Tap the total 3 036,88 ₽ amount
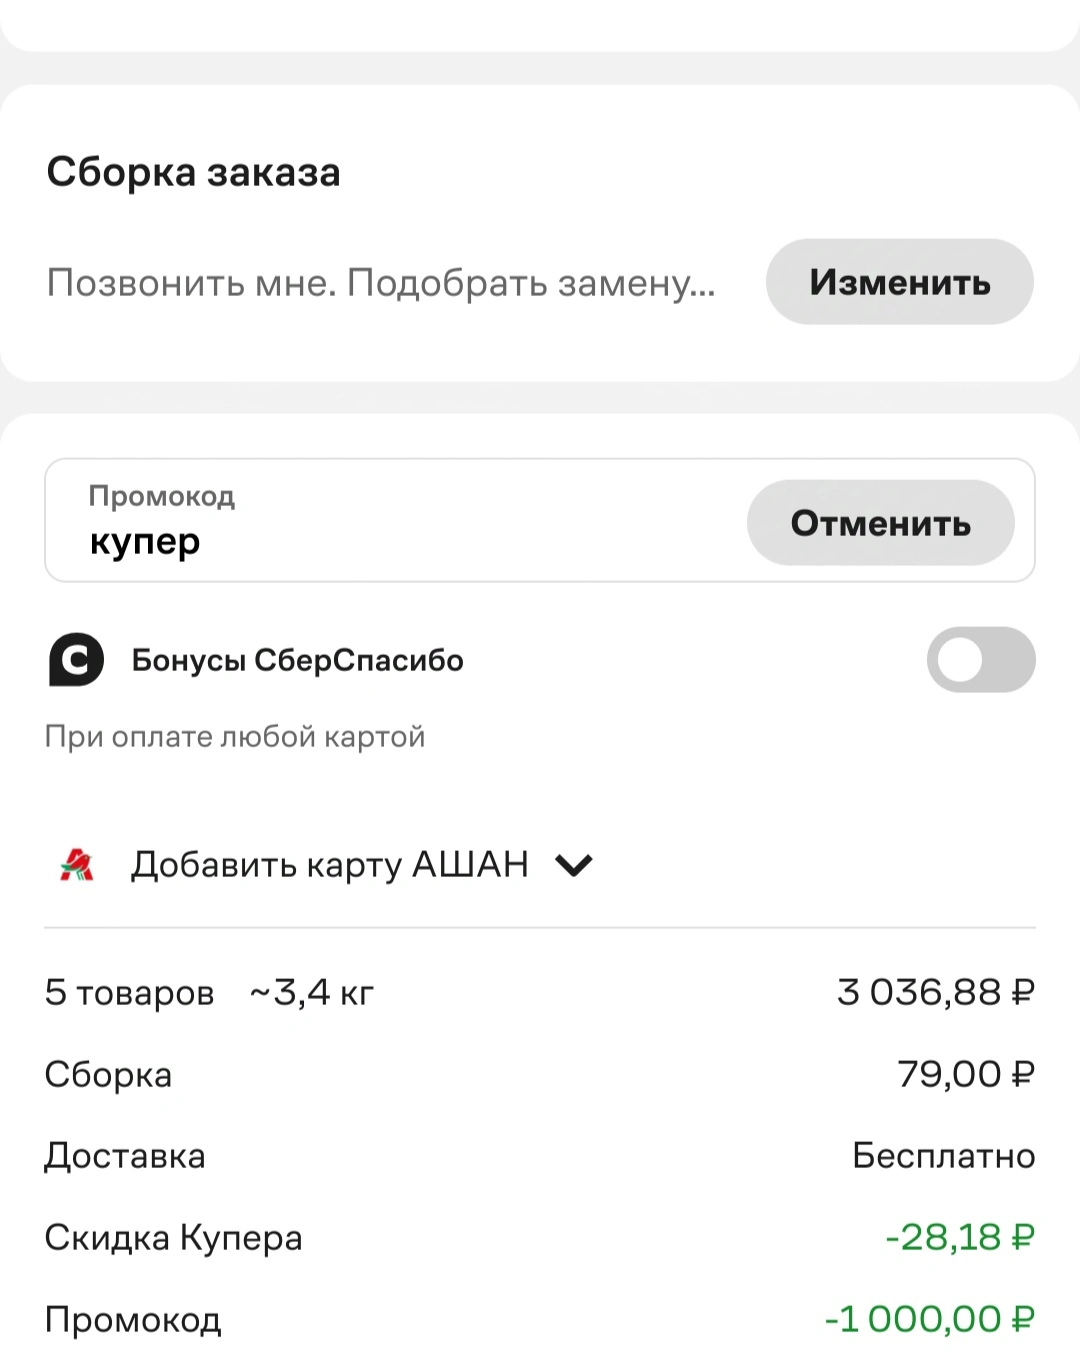The height and width of the screenshot is (1368, 1080). coord(935,992)
